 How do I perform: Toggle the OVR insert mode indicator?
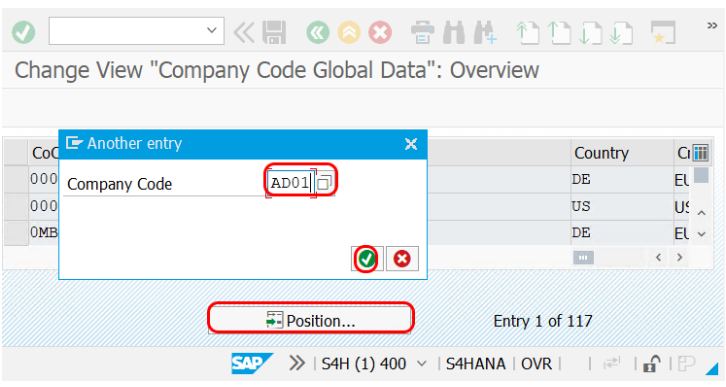537,364
